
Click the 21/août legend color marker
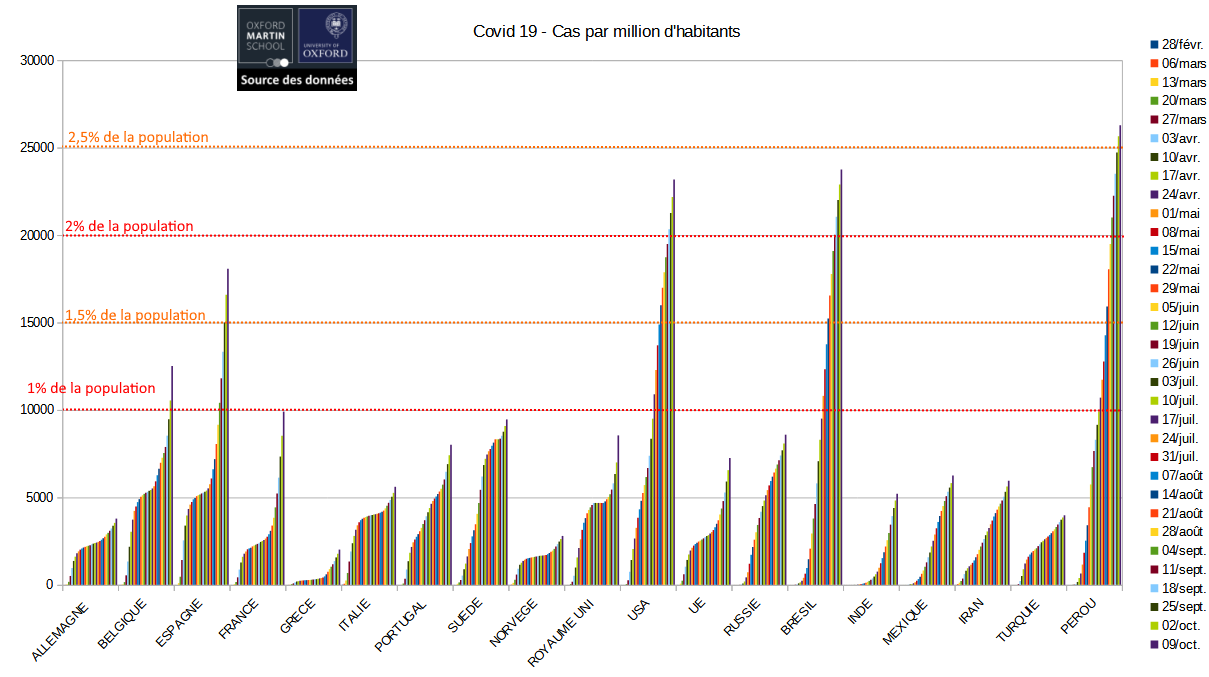click(x=1154, y=513)
